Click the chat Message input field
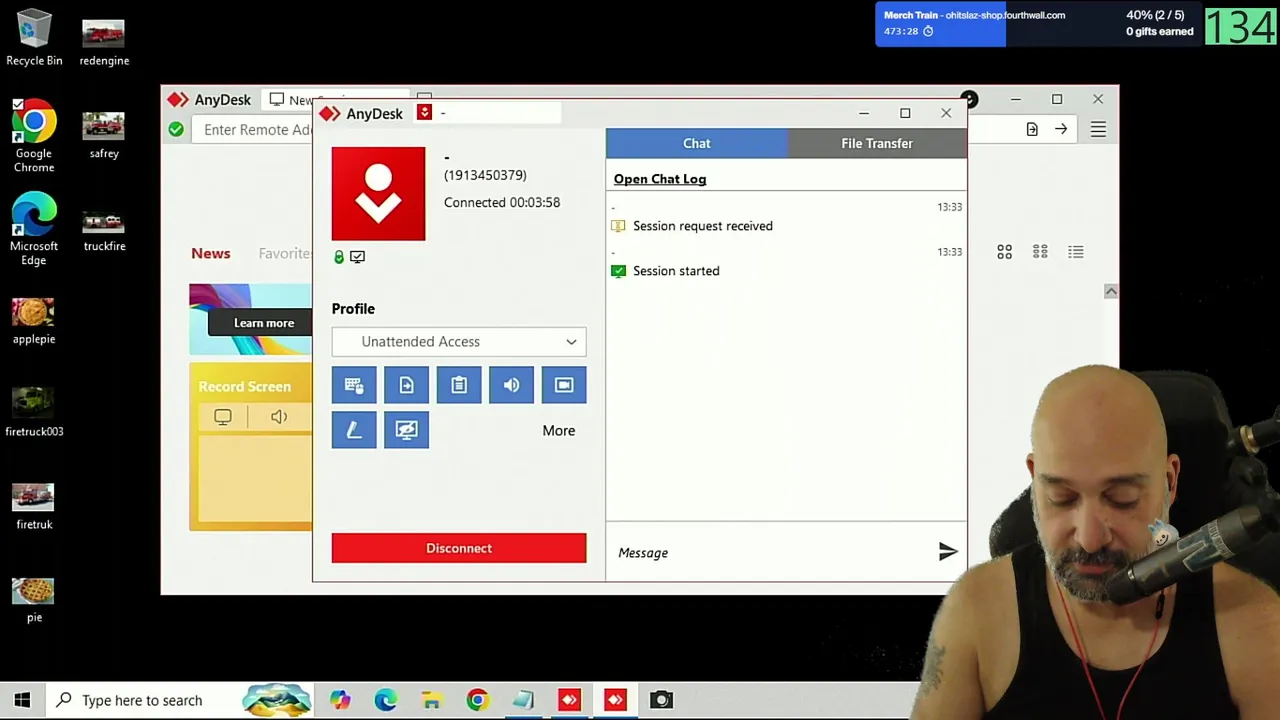This screenshot has height=720, width=1280. tap(770, 552)
